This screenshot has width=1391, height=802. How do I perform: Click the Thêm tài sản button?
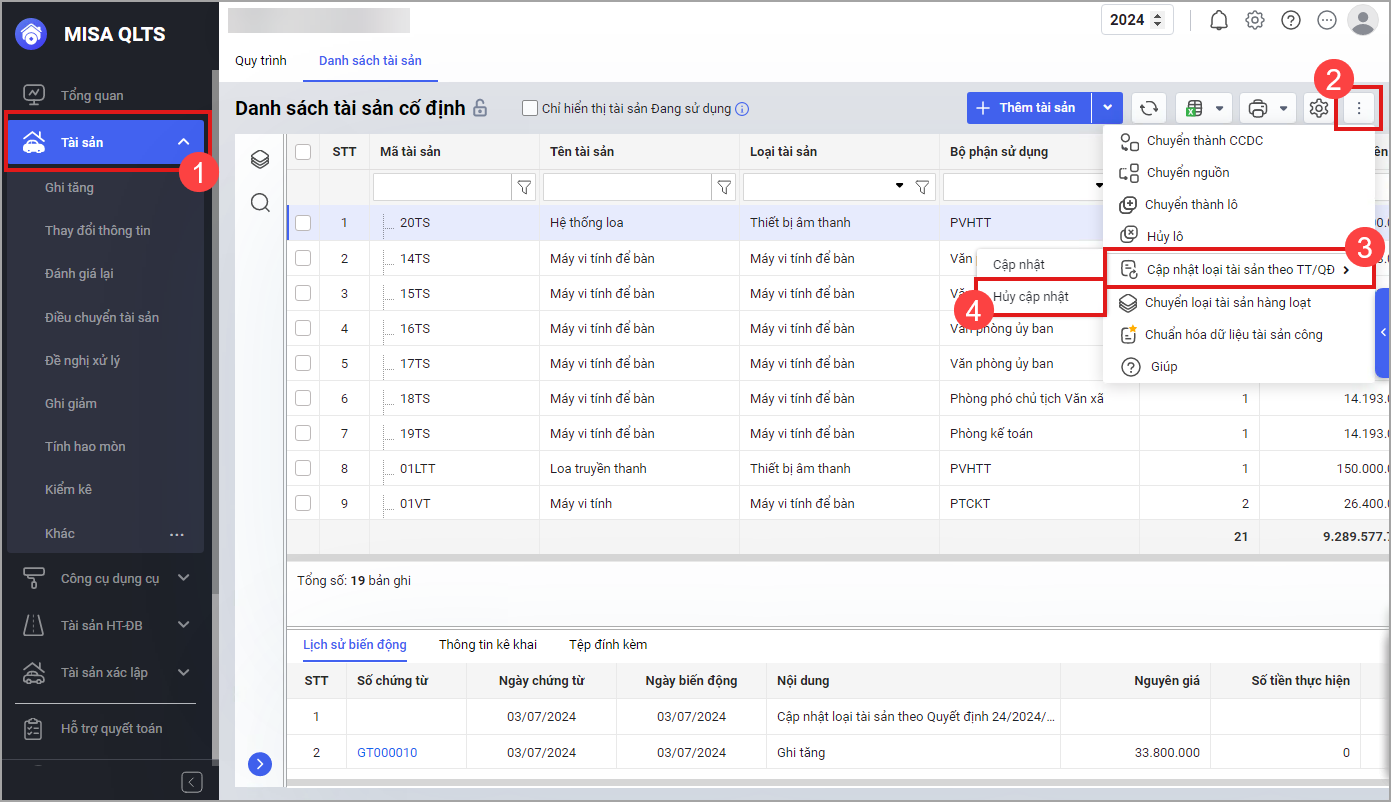point(1028,108)
